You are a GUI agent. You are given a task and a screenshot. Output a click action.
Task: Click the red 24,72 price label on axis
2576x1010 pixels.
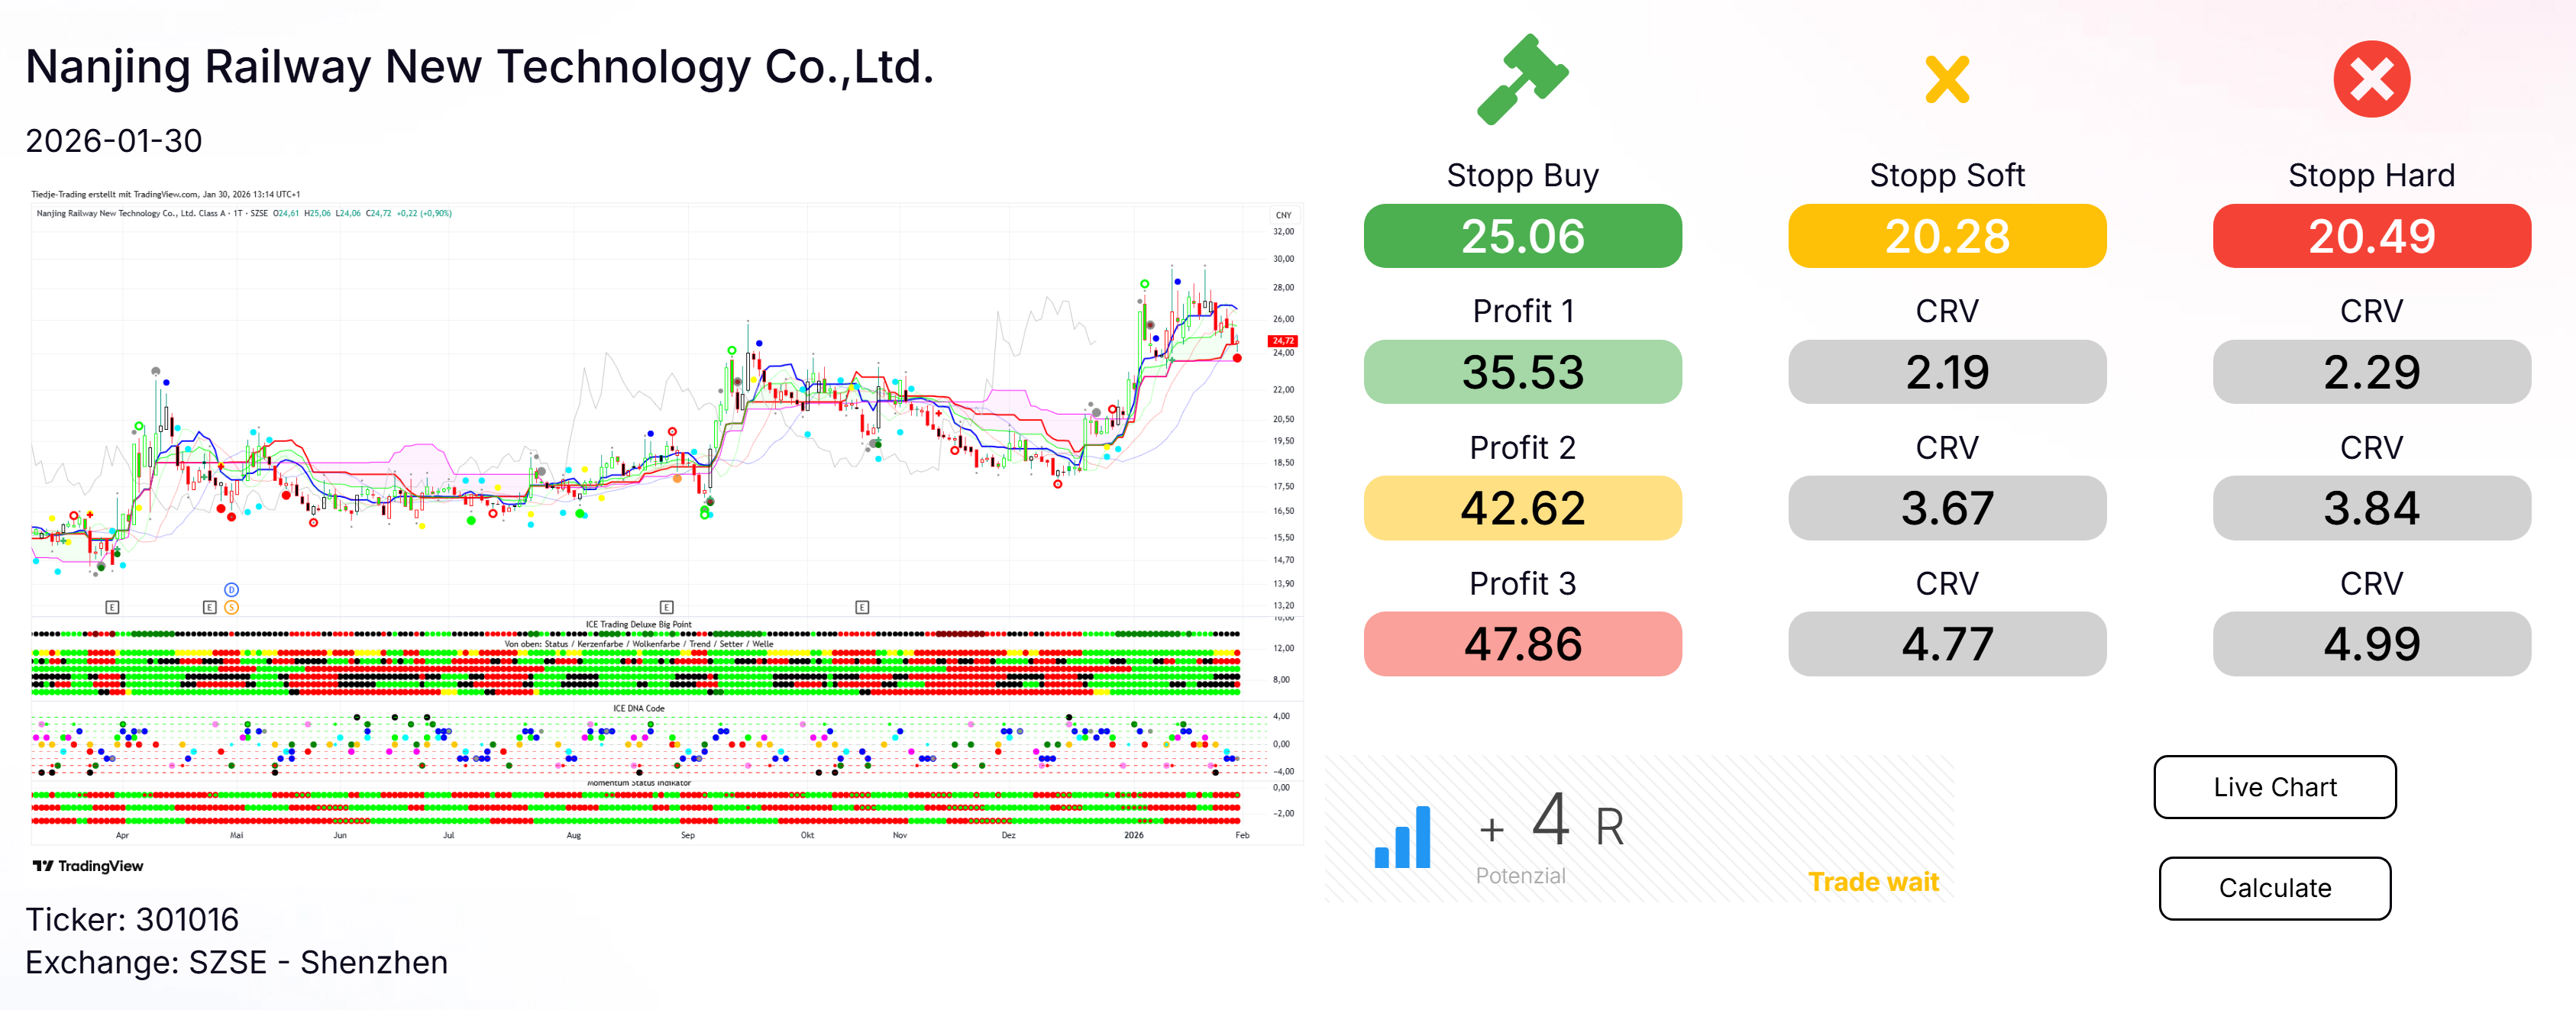point(1282,341)
